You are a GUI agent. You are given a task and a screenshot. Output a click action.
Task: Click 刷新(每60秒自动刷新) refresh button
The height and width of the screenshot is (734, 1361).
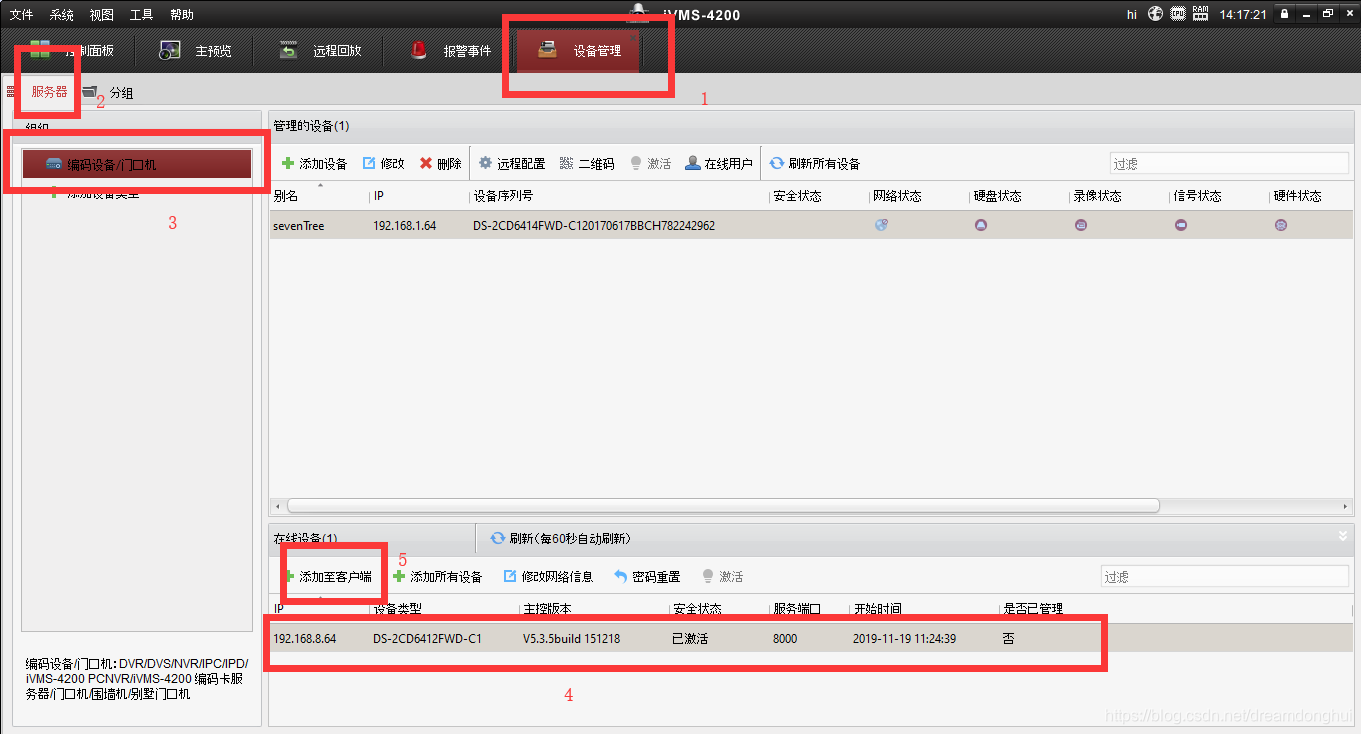pyautogui.click(x=560, y=538)
